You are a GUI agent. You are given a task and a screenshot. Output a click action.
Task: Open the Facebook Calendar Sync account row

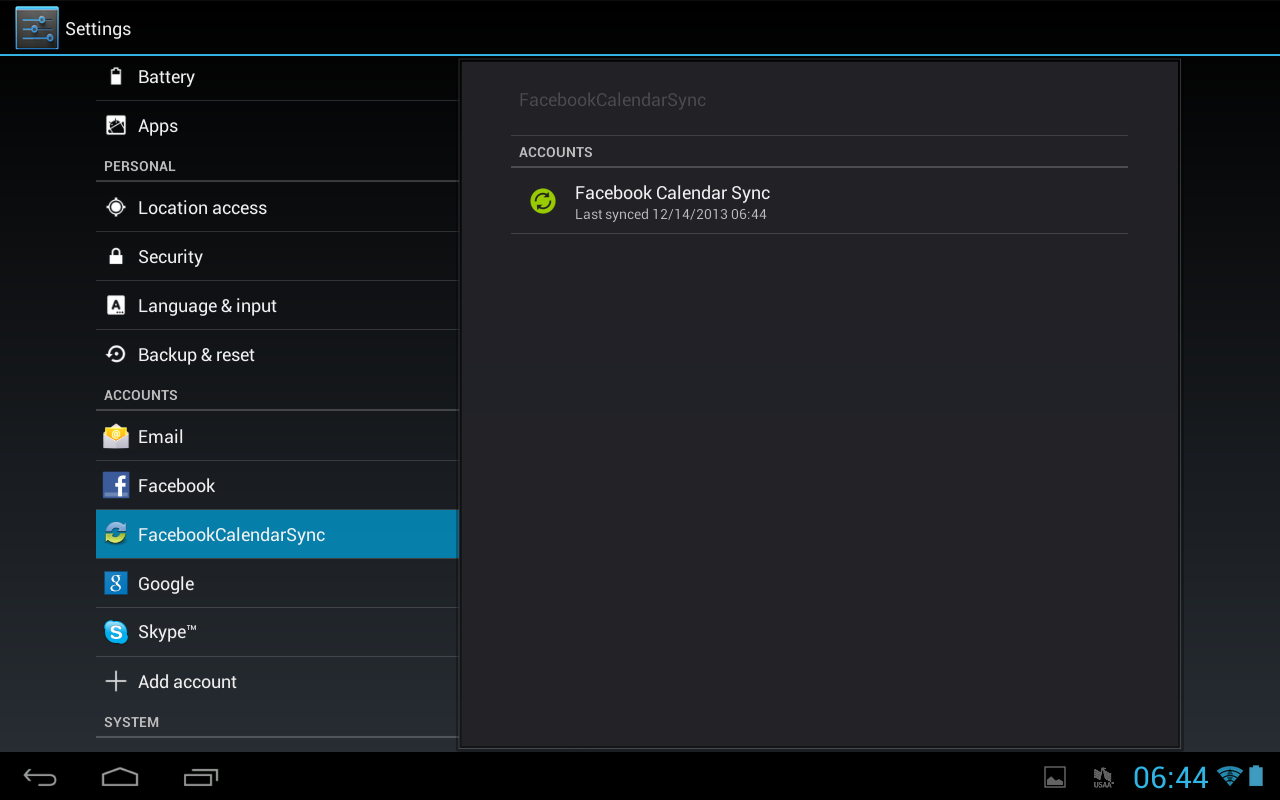[x=819, y=201]
